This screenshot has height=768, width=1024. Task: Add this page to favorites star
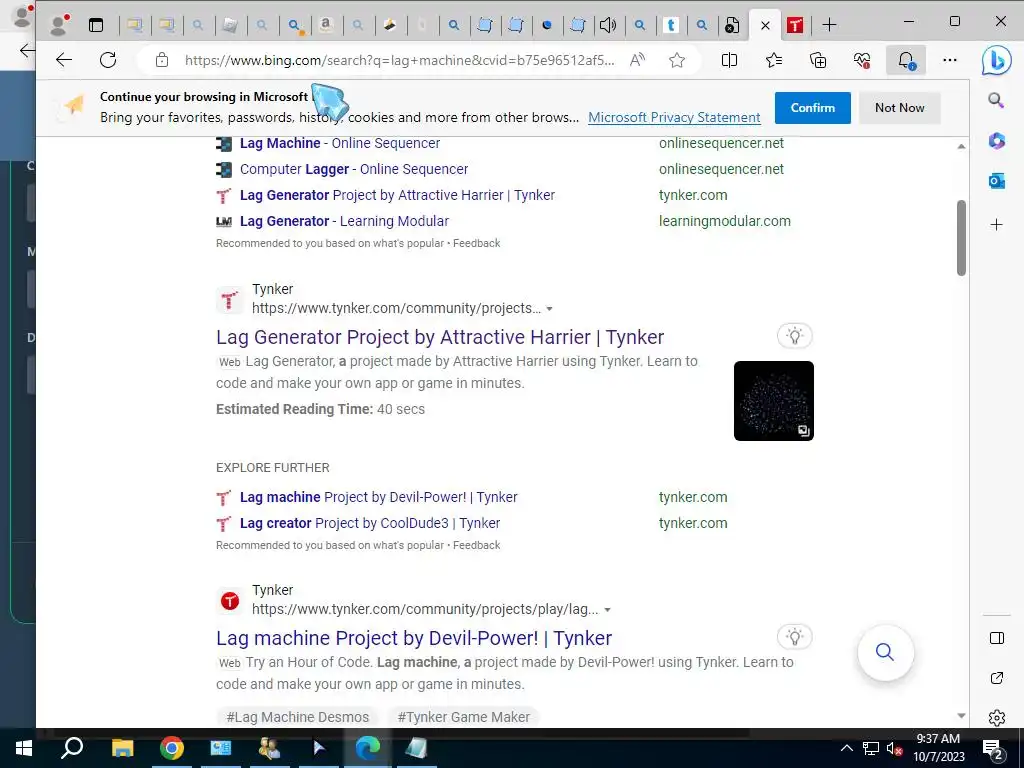point(677,60)
